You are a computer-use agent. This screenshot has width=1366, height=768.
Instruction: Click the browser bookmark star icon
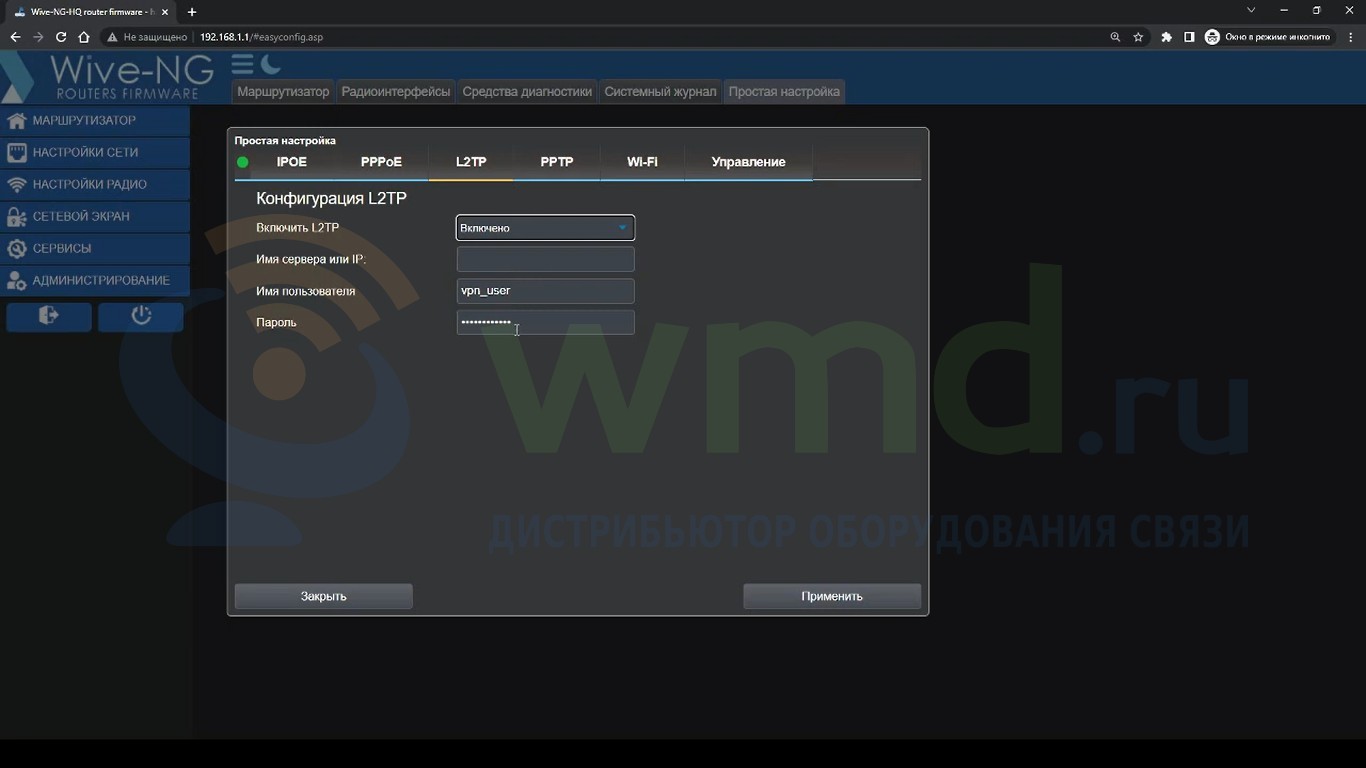[1138, 37]
